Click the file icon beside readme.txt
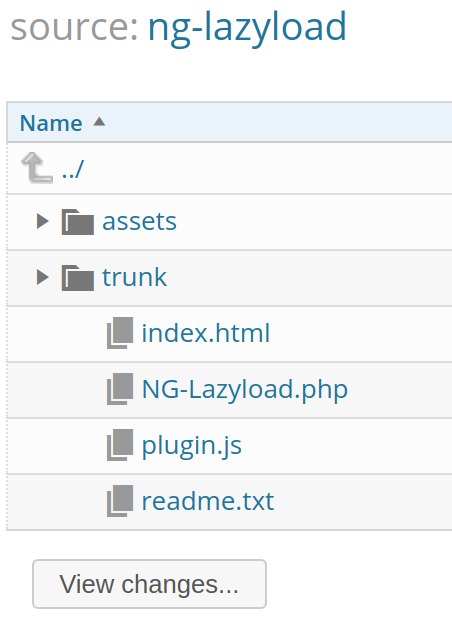 [x=120, y=501]
